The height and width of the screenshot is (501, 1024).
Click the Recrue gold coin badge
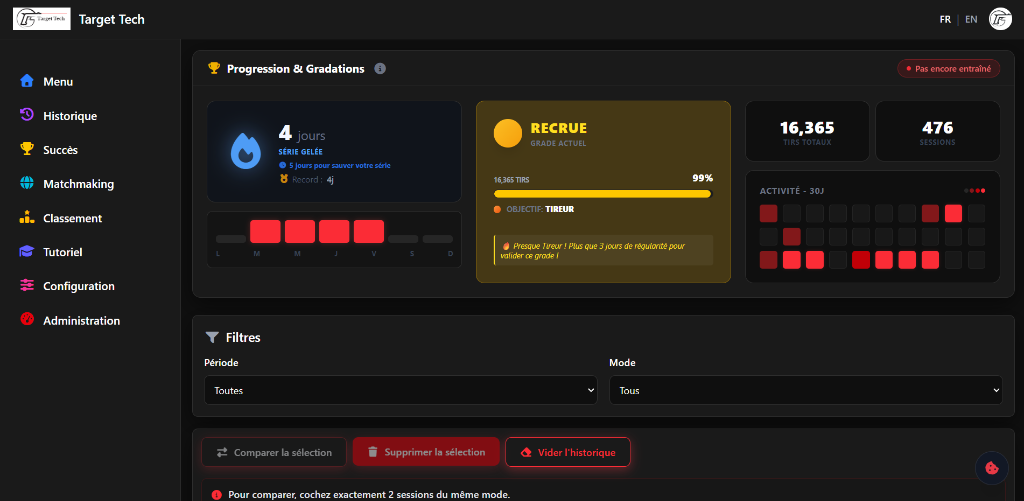pyautogui.click(x=507, y=133)
